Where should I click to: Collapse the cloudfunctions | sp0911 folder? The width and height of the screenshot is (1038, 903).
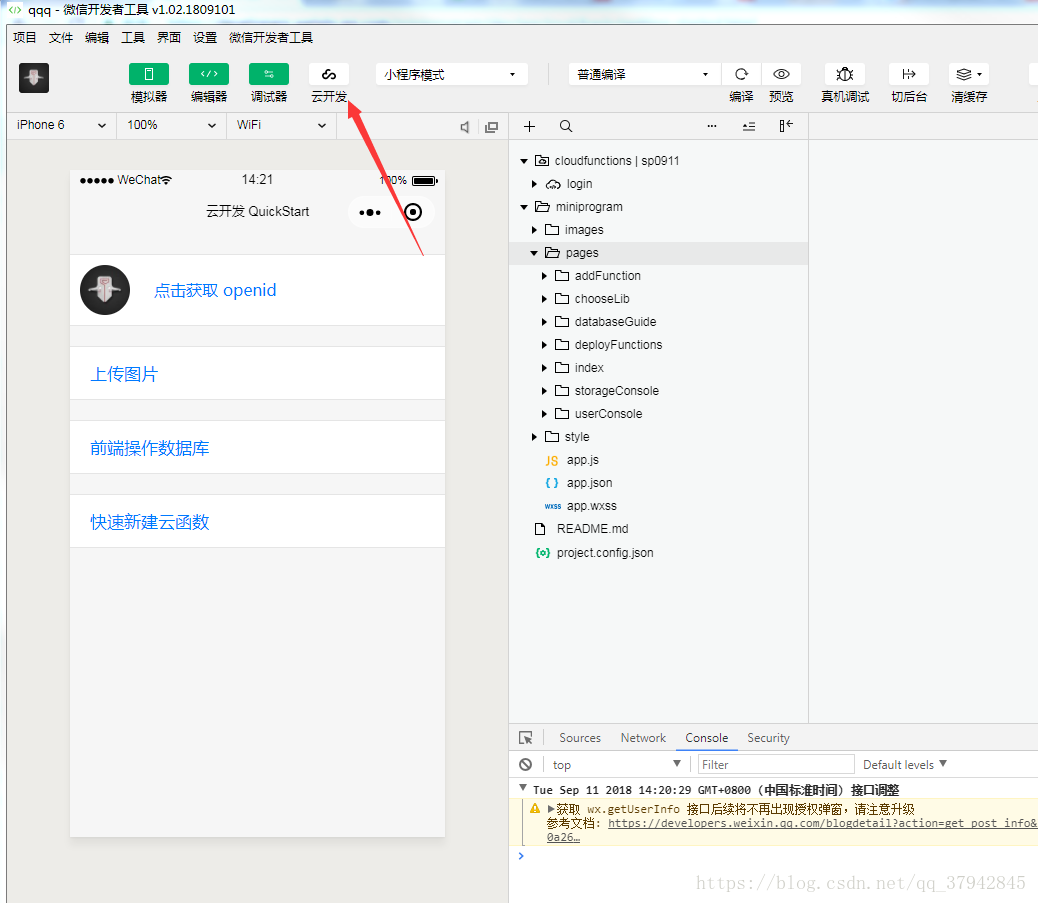click(524, 161)
